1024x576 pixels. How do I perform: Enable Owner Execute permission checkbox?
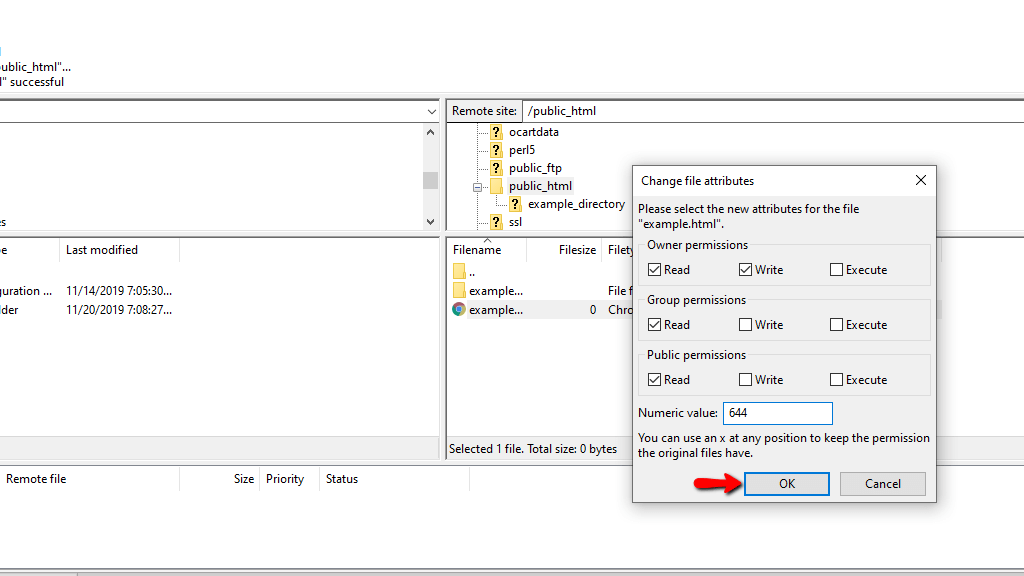tap(836, 270)
